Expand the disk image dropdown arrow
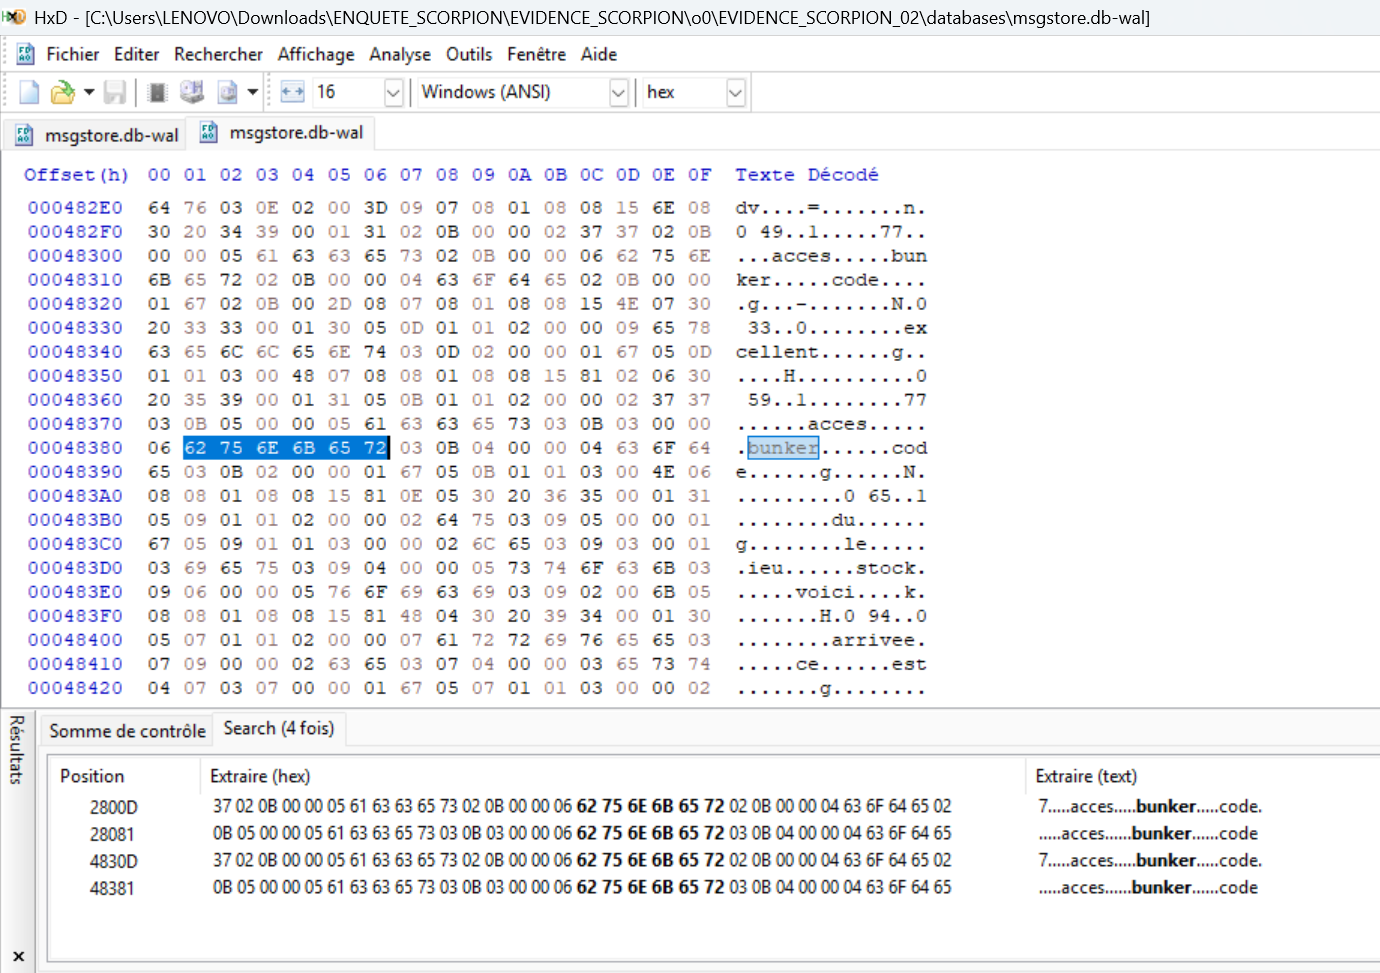Screen dimensions: 1380x973 (x=253, y=92)
